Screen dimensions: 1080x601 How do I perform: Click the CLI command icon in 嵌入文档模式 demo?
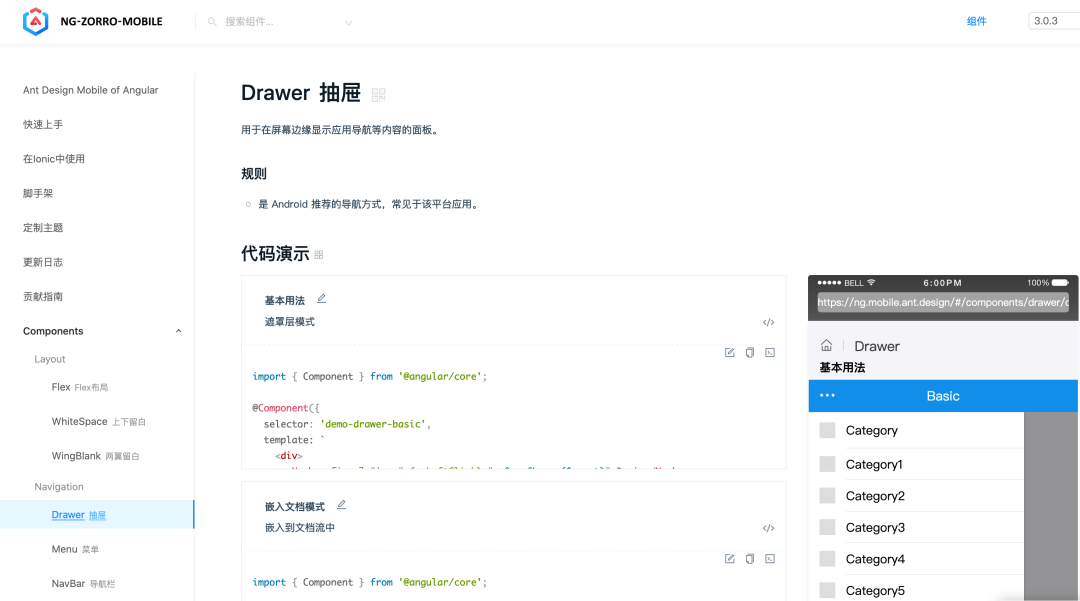770,558
